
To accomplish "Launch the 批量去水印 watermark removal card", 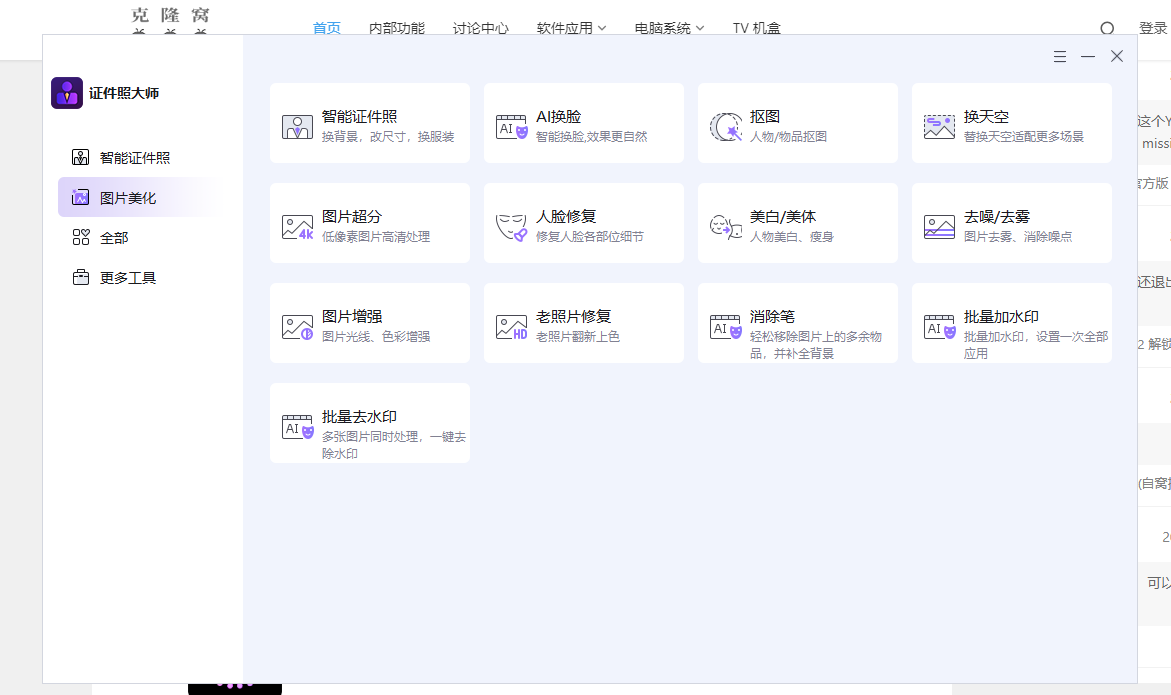I will [x=370, y=423].
